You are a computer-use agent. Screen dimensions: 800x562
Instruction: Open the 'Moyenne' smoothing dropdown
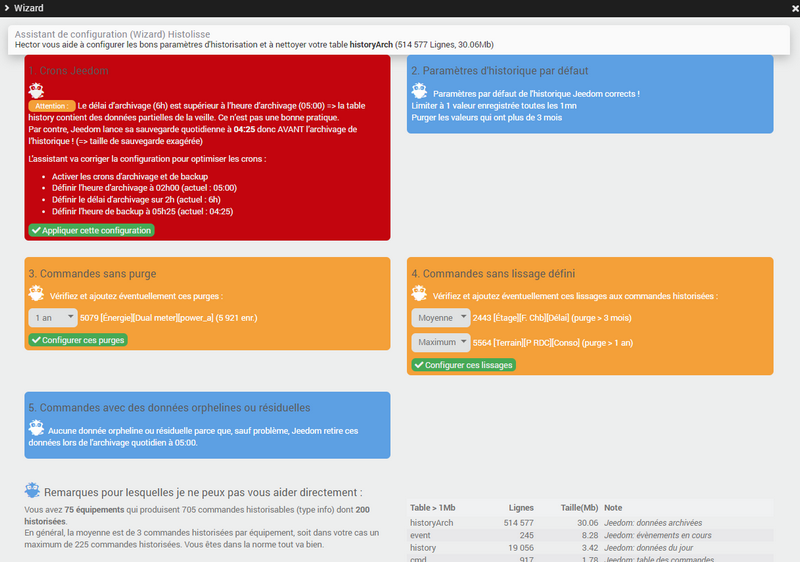click(440, 318)
